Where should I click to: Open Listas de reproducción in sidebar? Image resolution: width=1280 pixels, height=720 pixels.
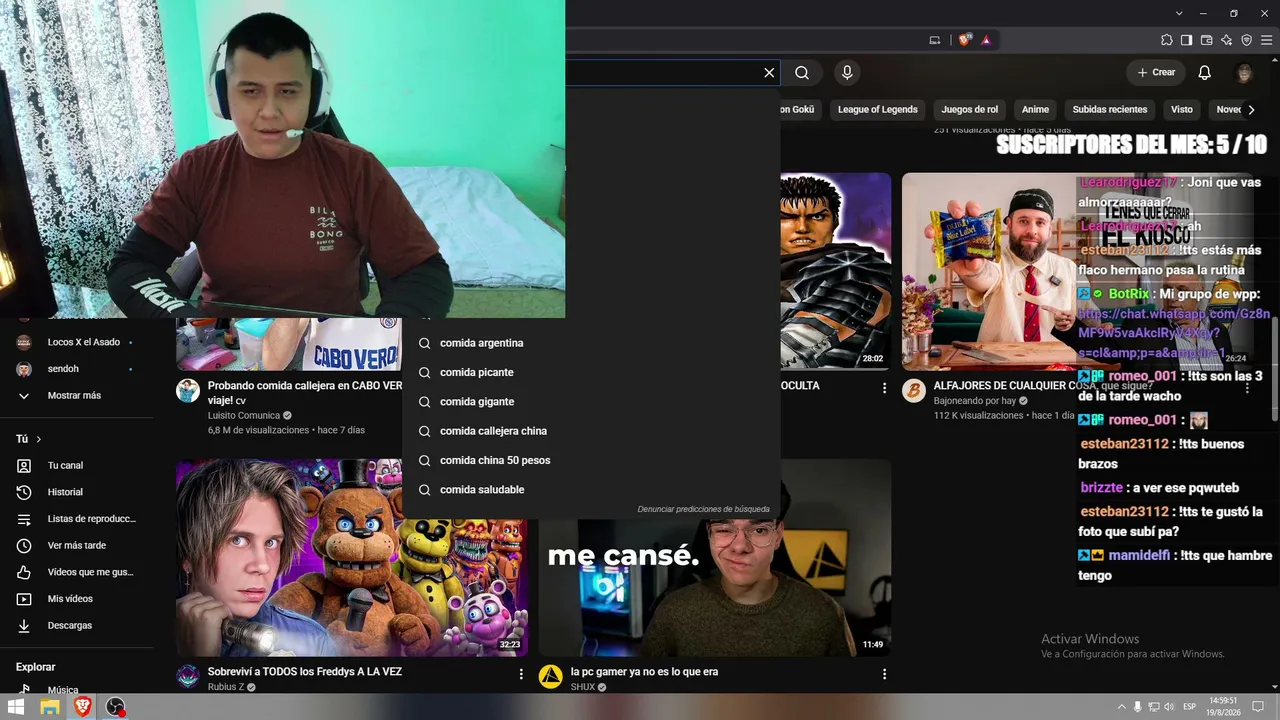tap(77, 519)
